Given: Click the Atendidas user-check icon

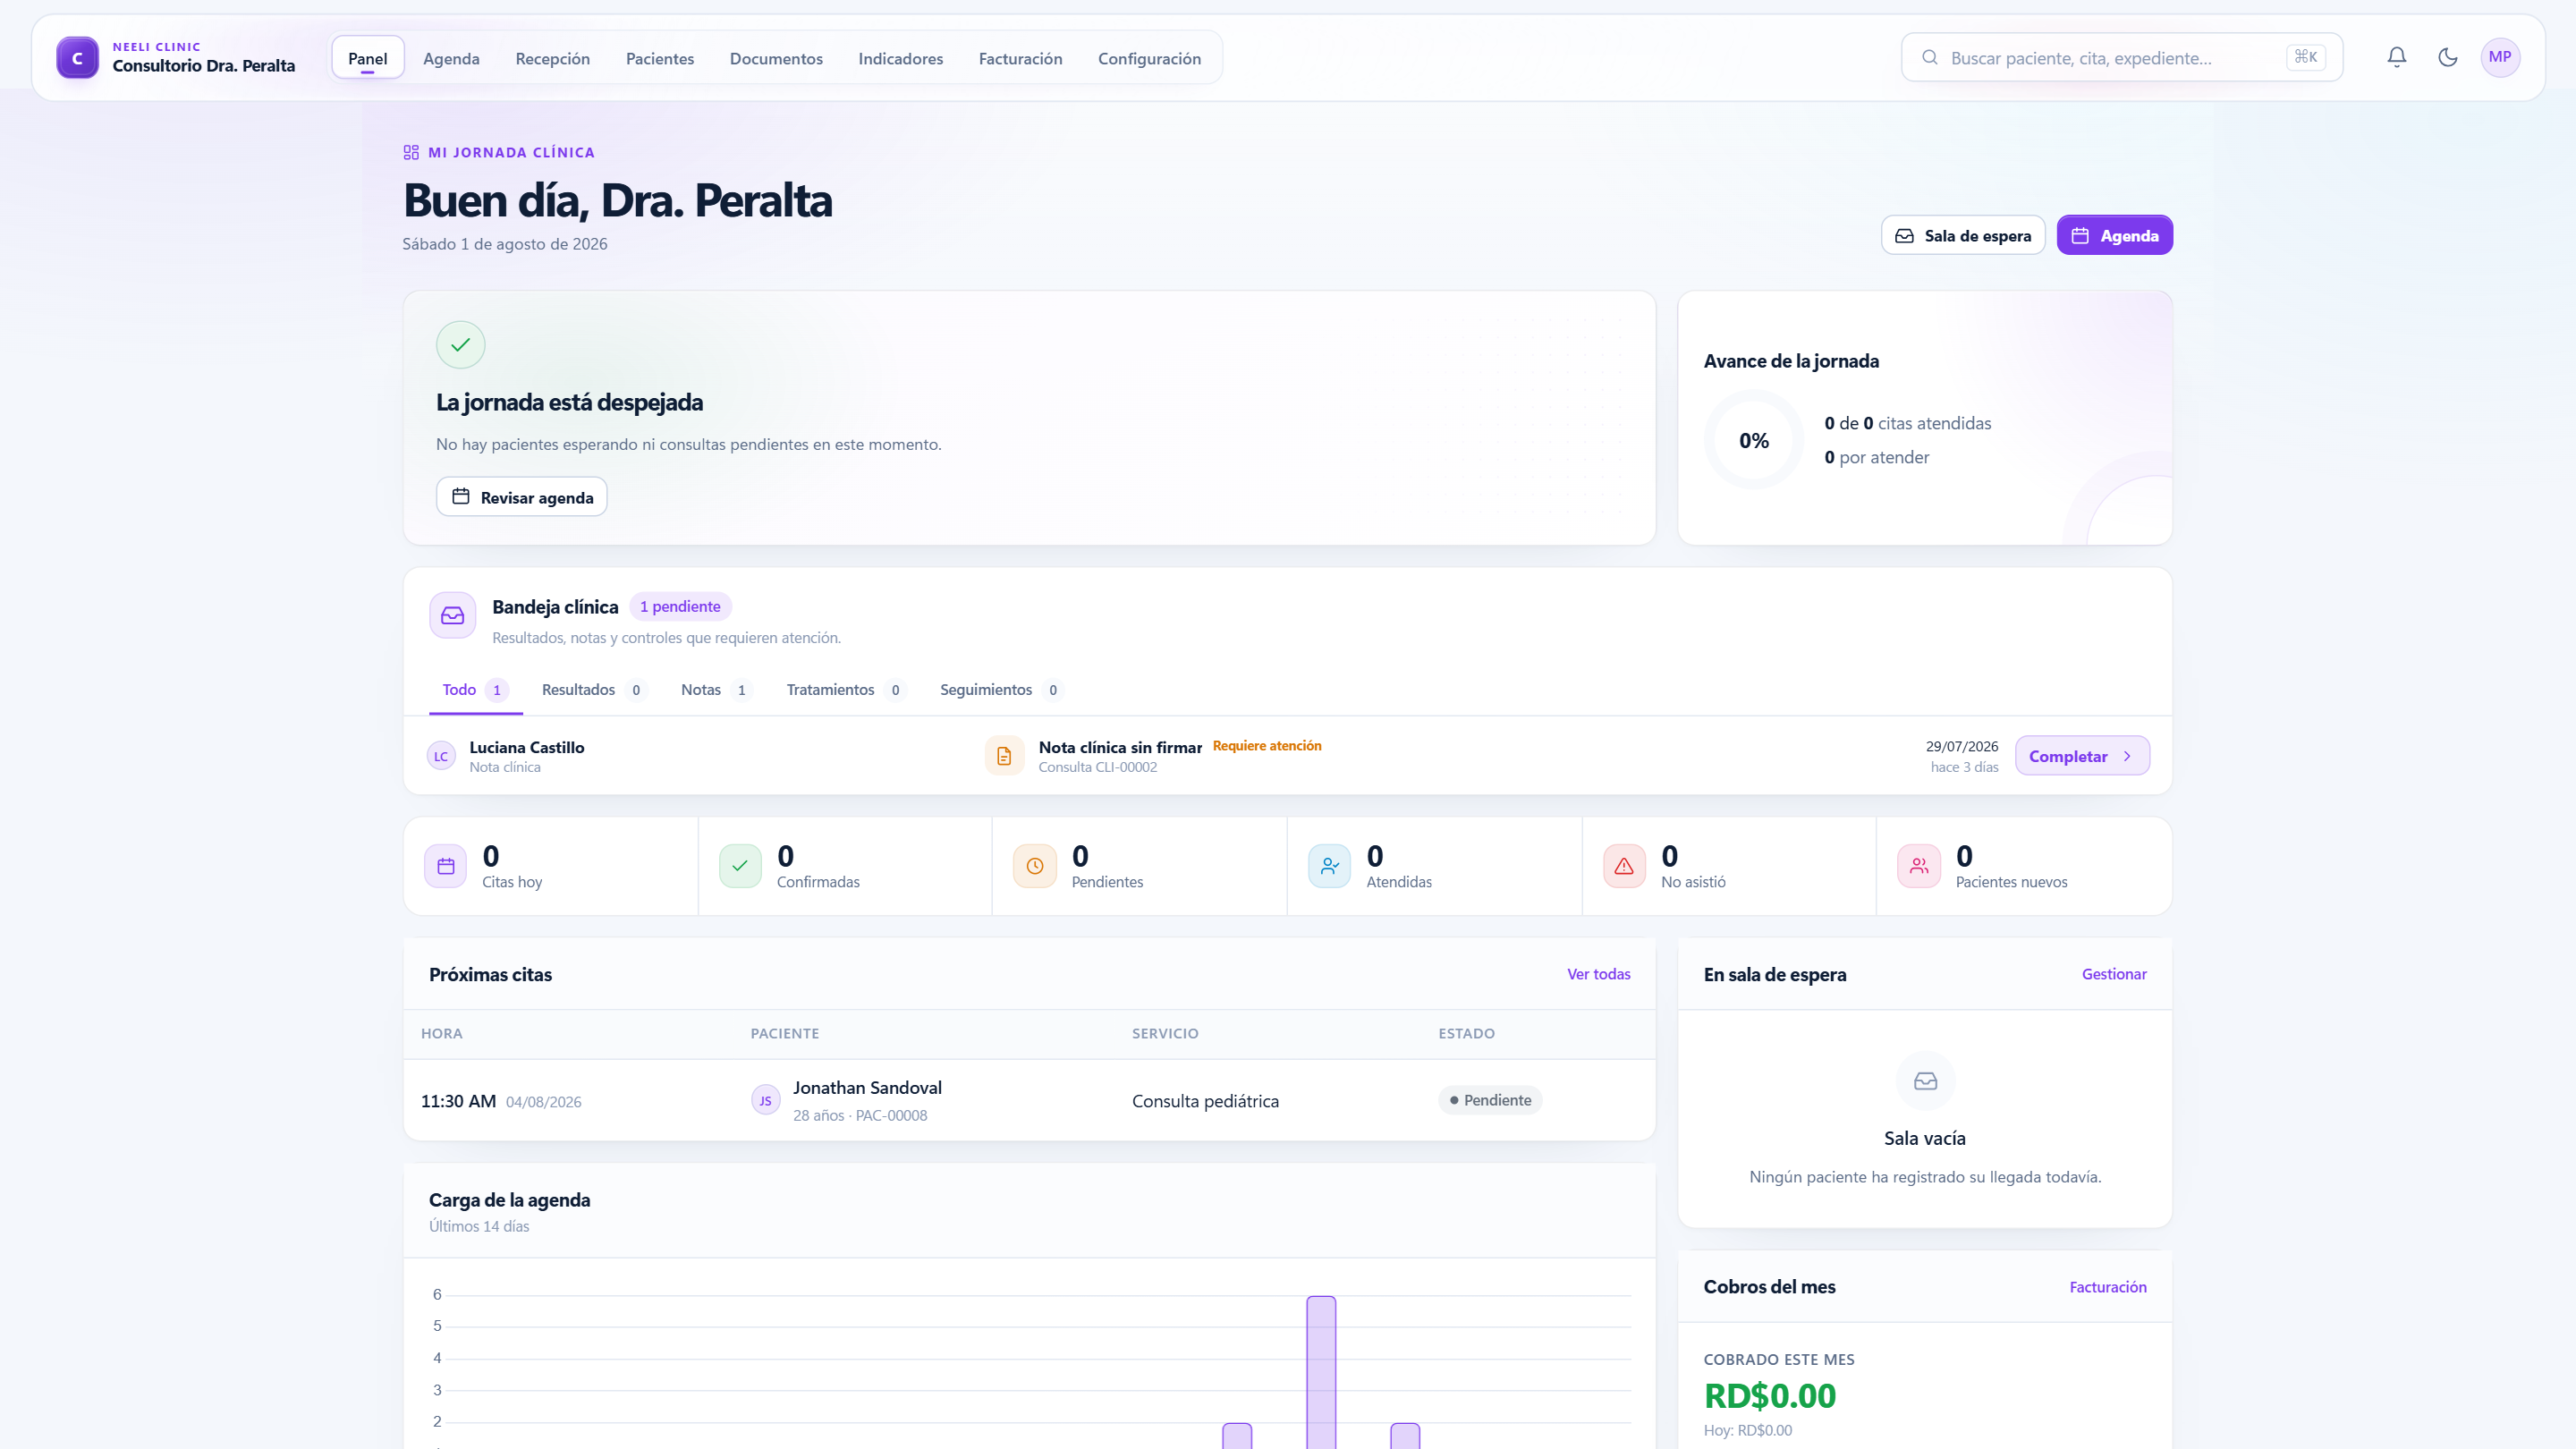Looking at the screenshot, I should tap(1330, 866).
